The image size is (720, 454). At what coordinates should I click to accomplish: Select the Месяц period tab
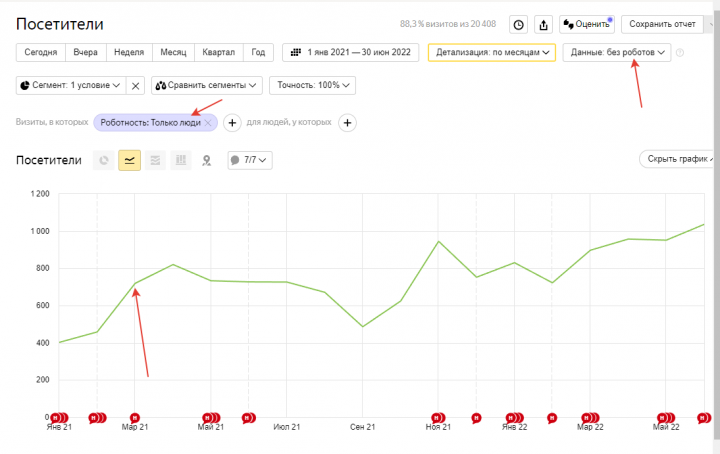click(173, 52)
